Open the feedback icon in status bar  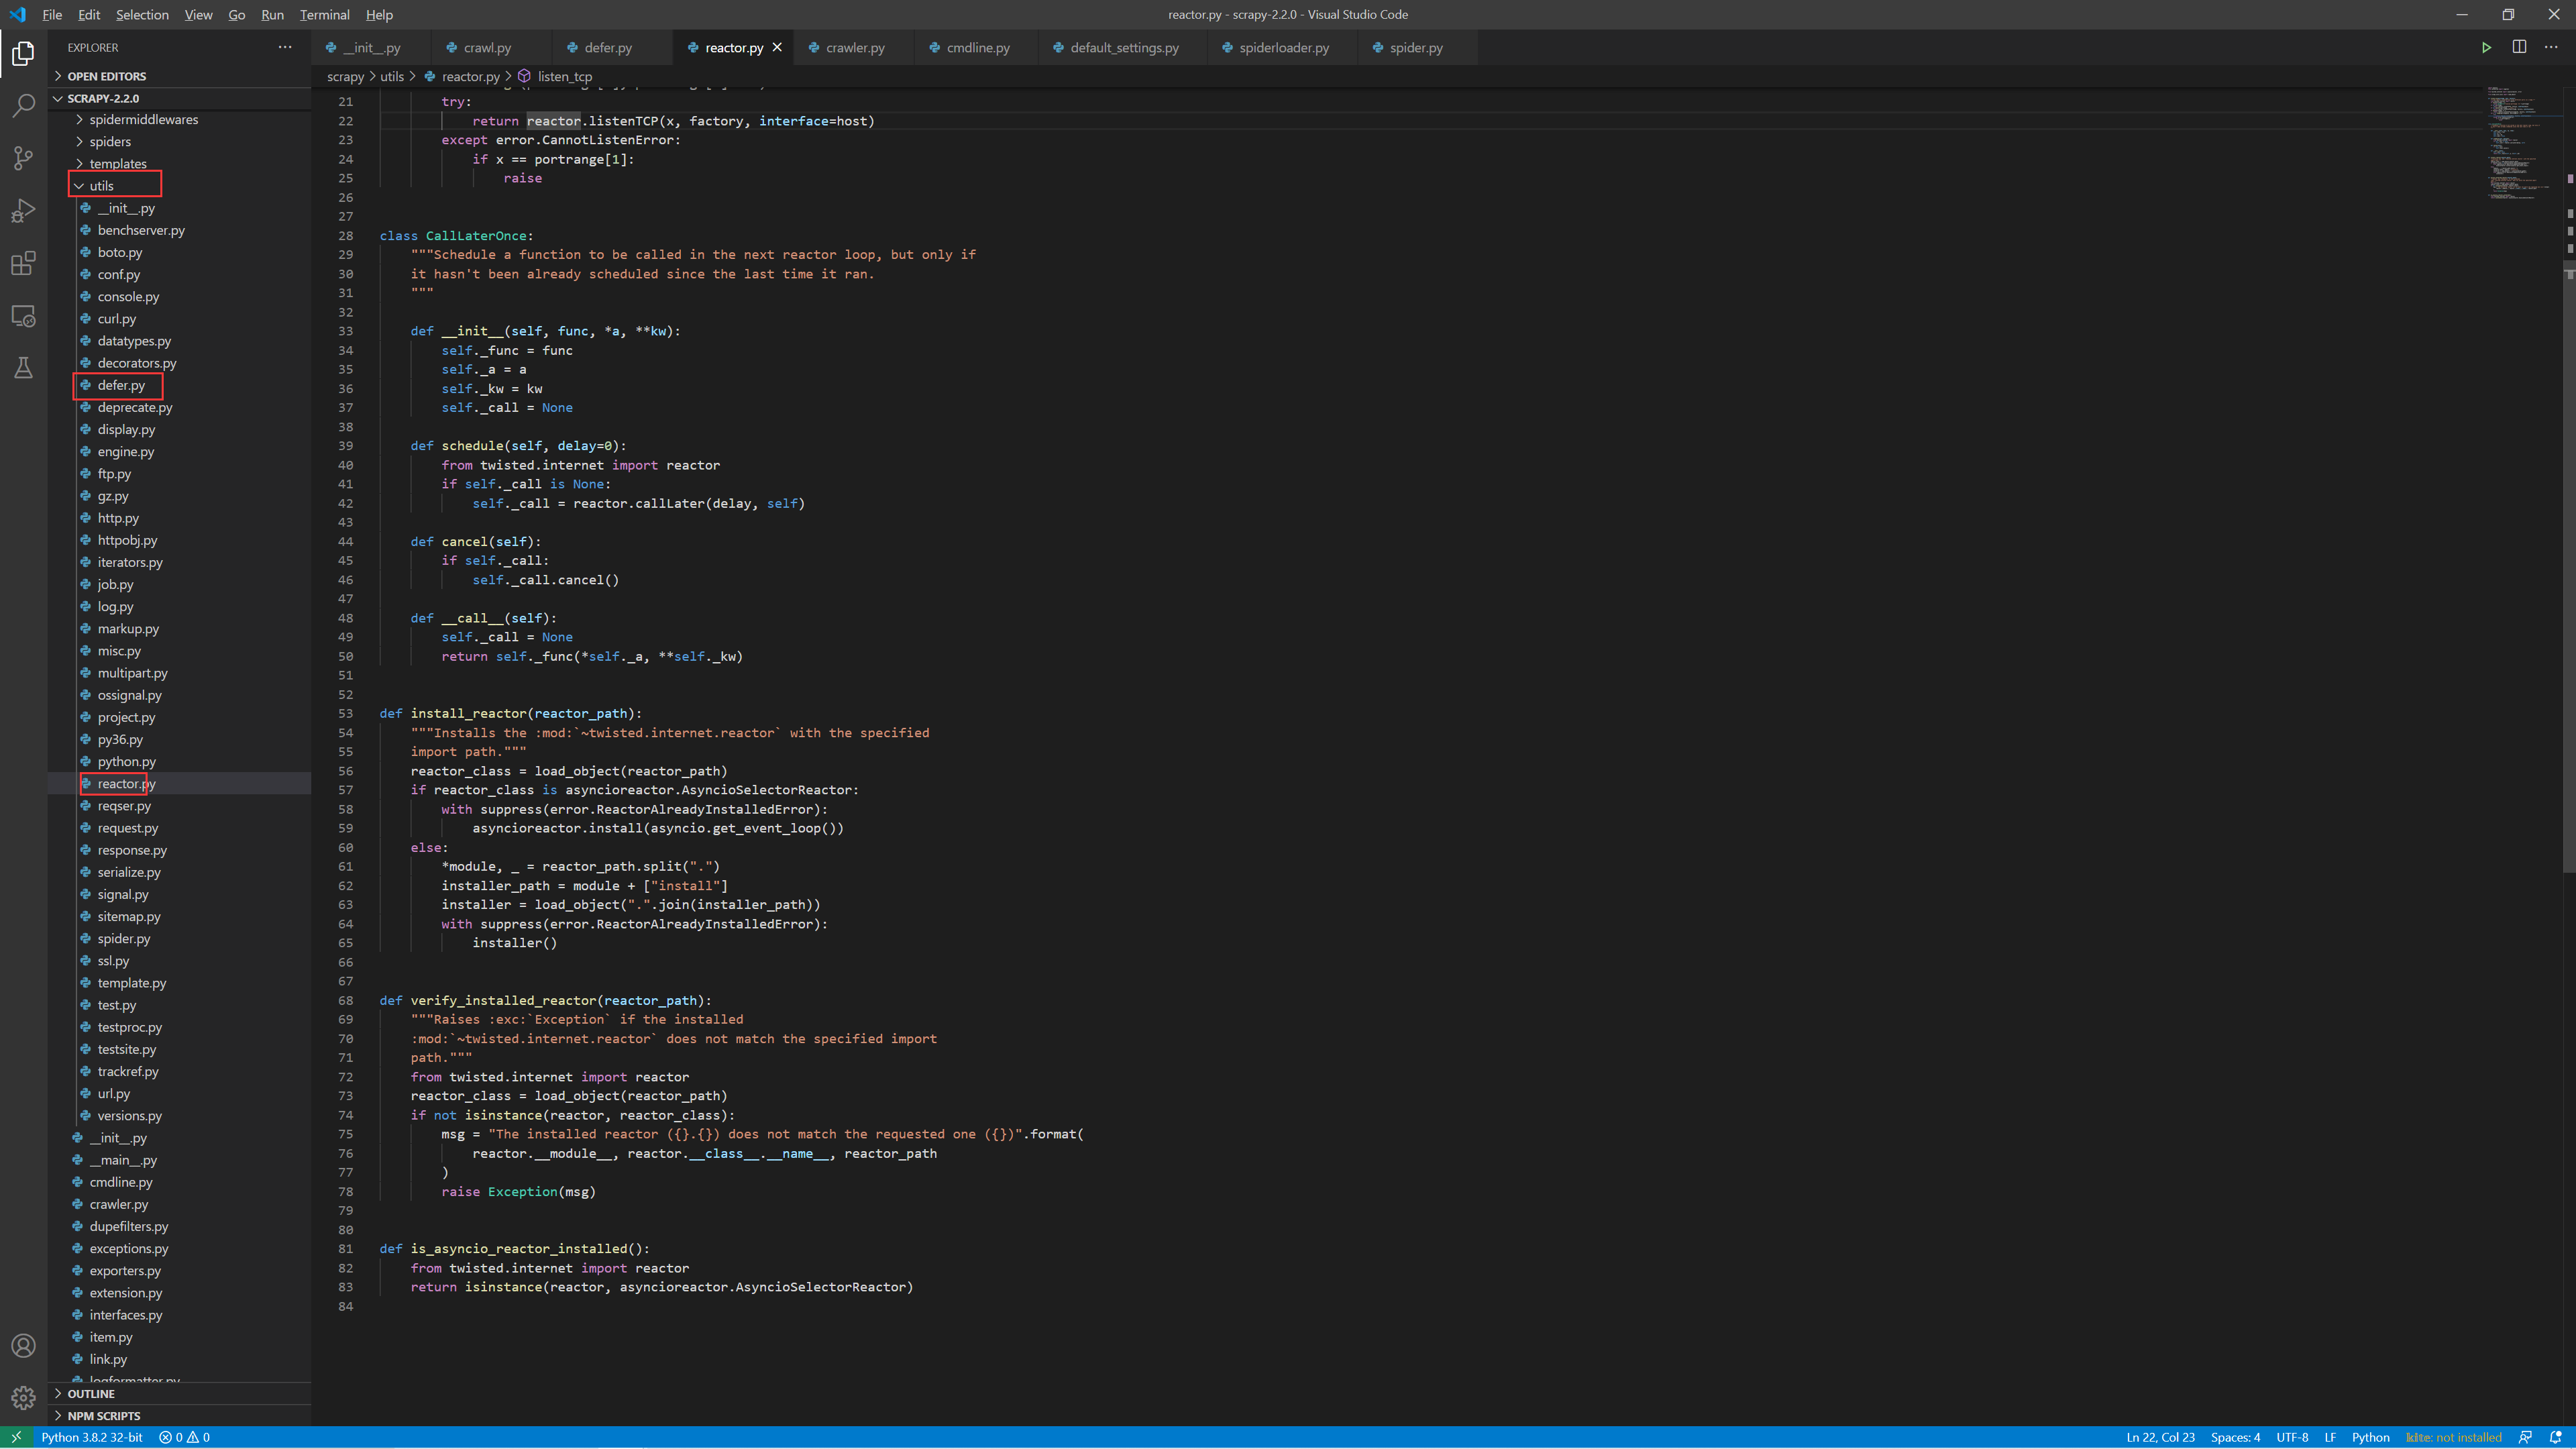click(2525, 1437)
